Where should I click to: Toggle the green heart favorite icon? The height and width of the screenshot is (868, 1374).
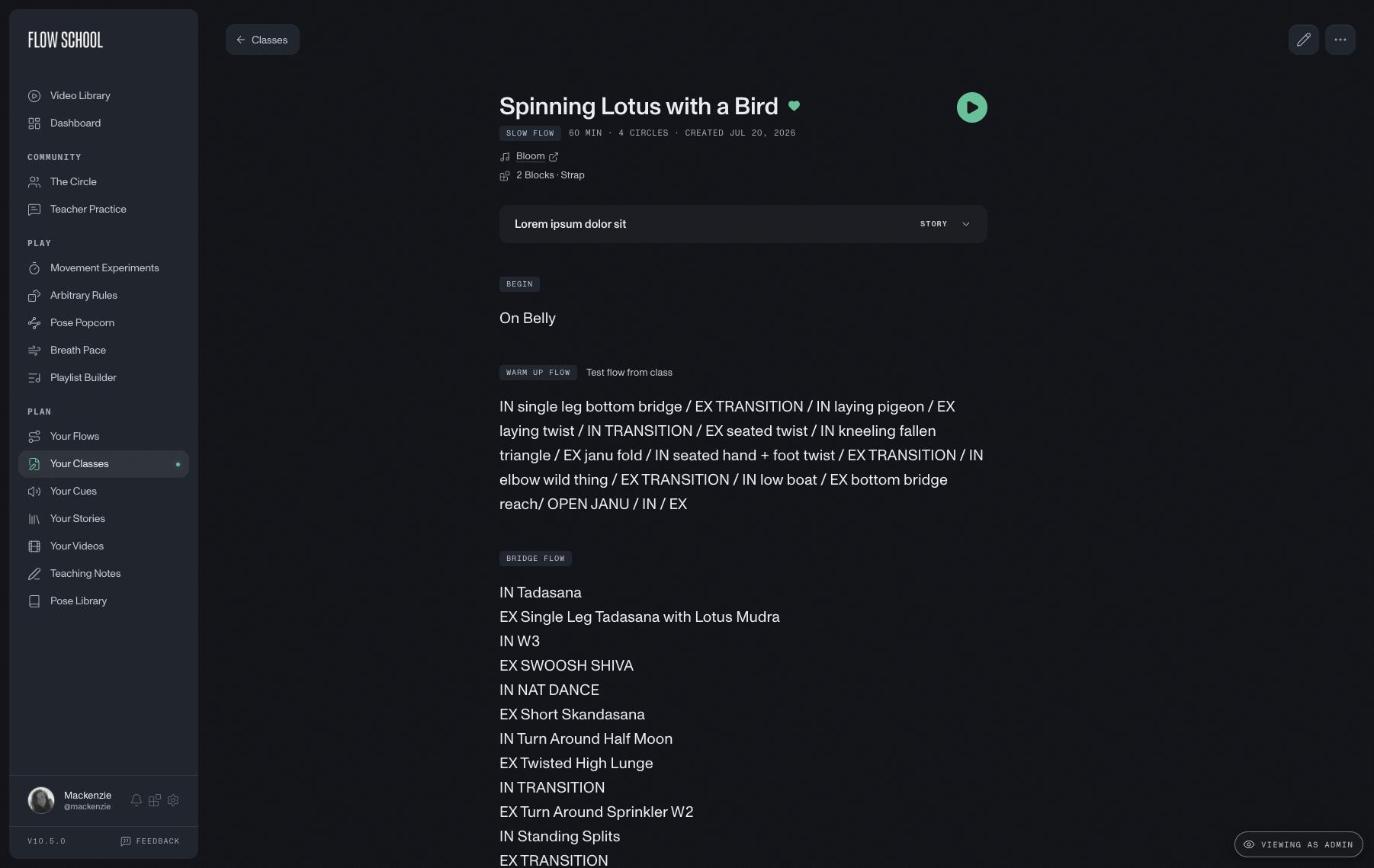click(x=794, y=106)
